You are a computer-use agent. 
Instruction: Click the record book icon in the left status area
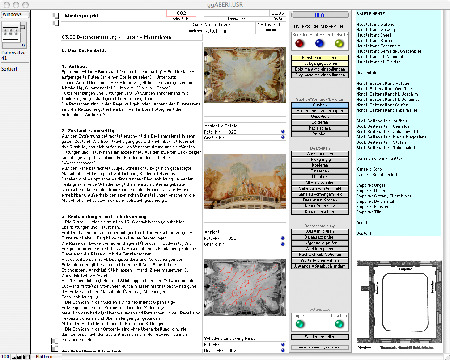[11, 33]
